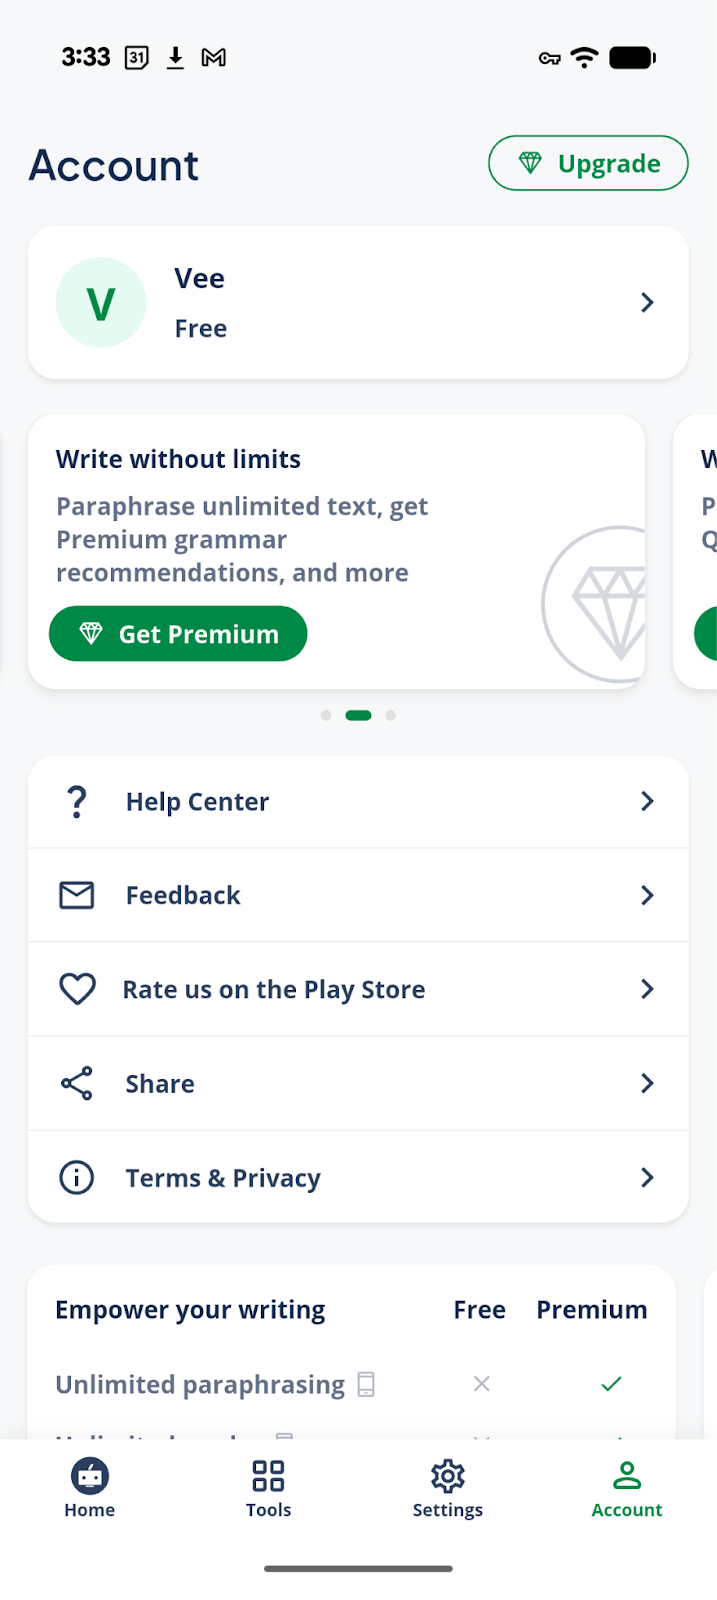
Task: Tap the Gmail icon in status bar
Action: pyautogui.click(x=213, y=58)
